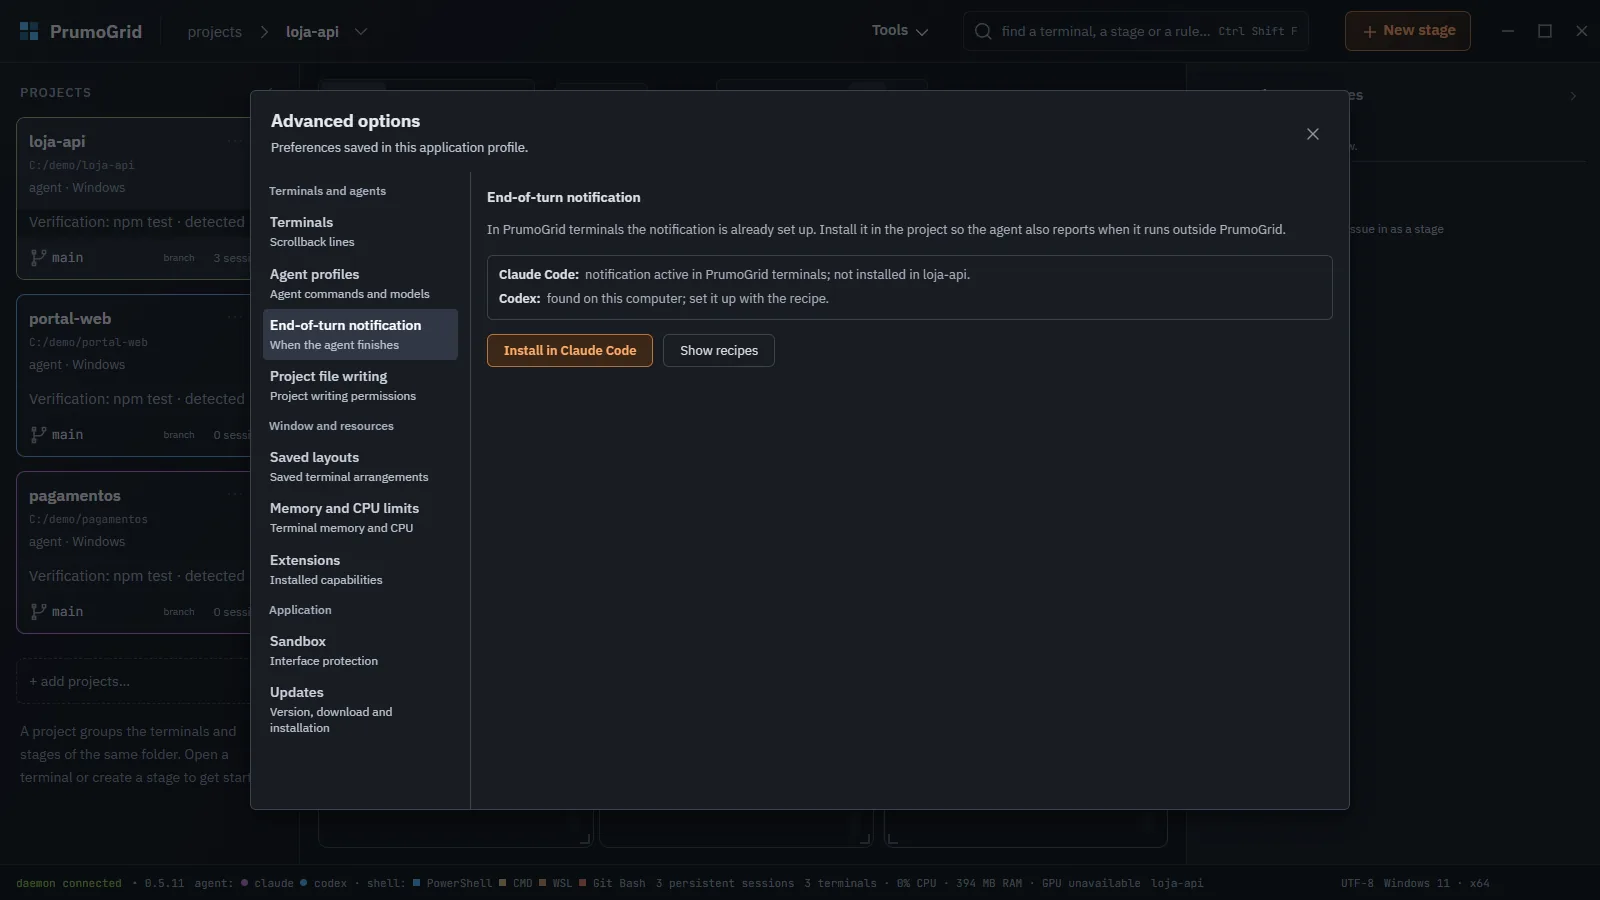Click the add projects field
1600x900 pixels.
tap(134, 681)
